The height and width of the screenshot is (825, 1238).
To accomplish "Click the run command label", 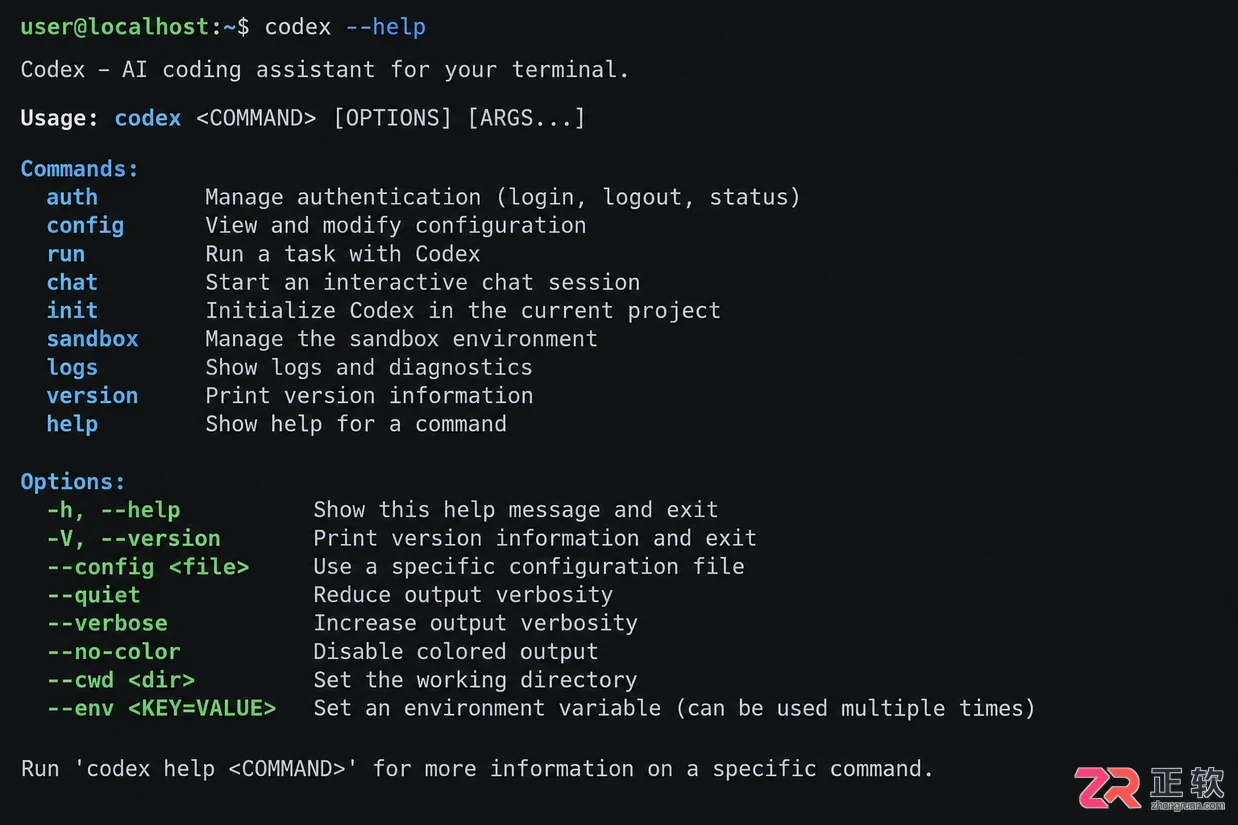I will tap(66, 254).
